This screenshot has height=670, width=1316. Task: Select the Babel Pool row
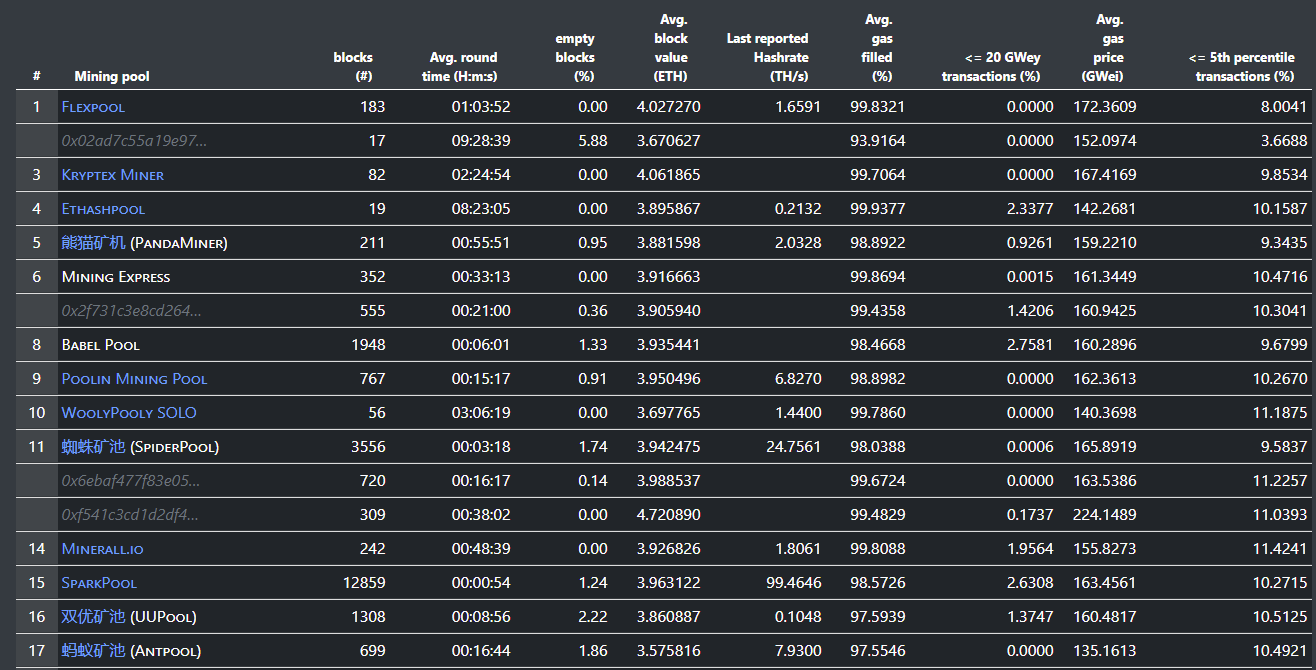664,345
